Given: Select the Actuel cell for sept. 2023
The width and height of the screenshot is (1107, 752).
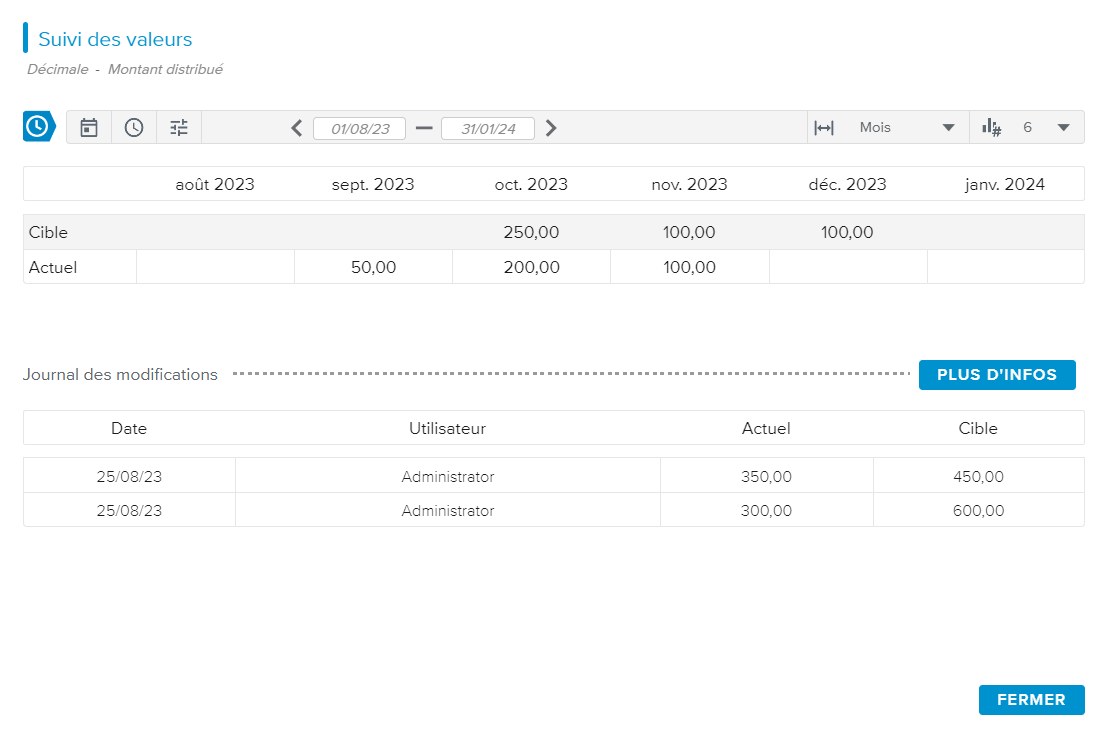Looking at the screenshot, I should pos(373,267).
